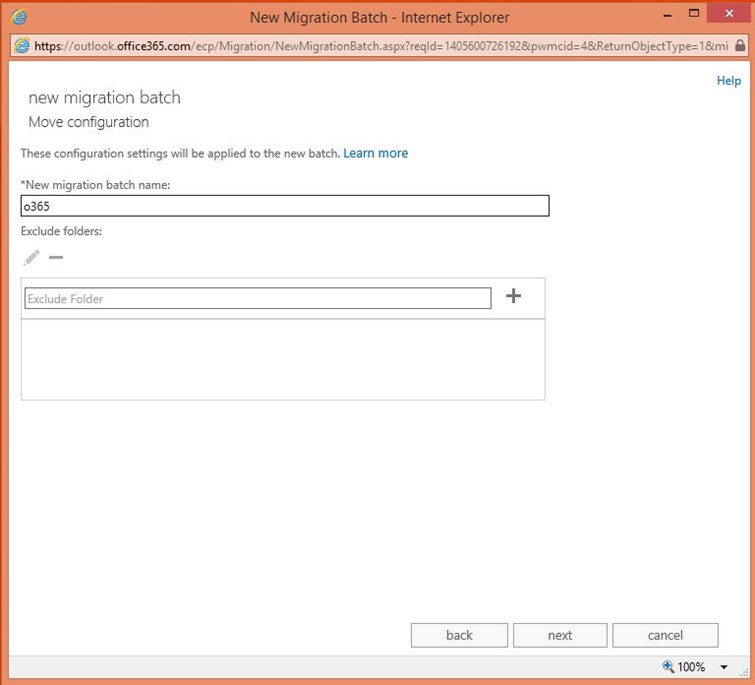This screenshot has width=755, height=685.
Task: Click the remove minus icon under Exclude folders
Action: click(x=56, y=258)
